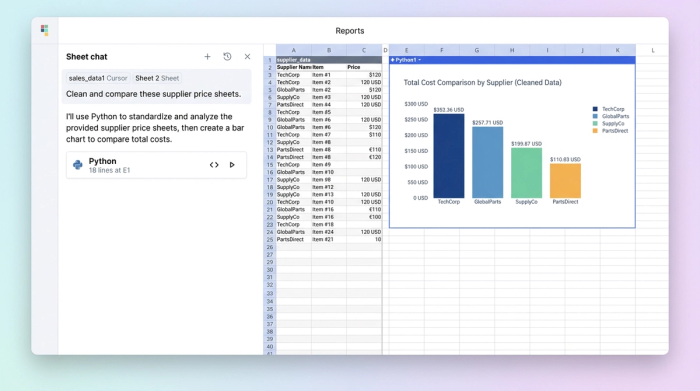This screenshot has width=700, height=391.
Task: Click the Price header cell
Action: coord(364,67)
